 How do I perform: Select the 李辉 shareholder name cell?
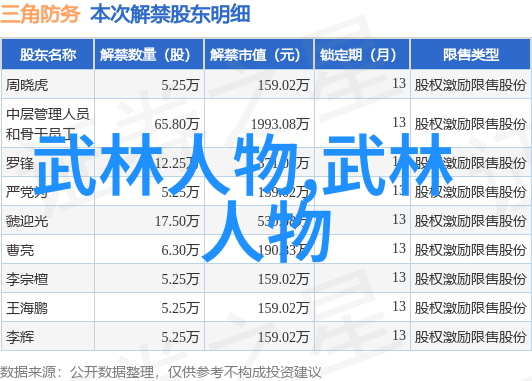(48, 337)
